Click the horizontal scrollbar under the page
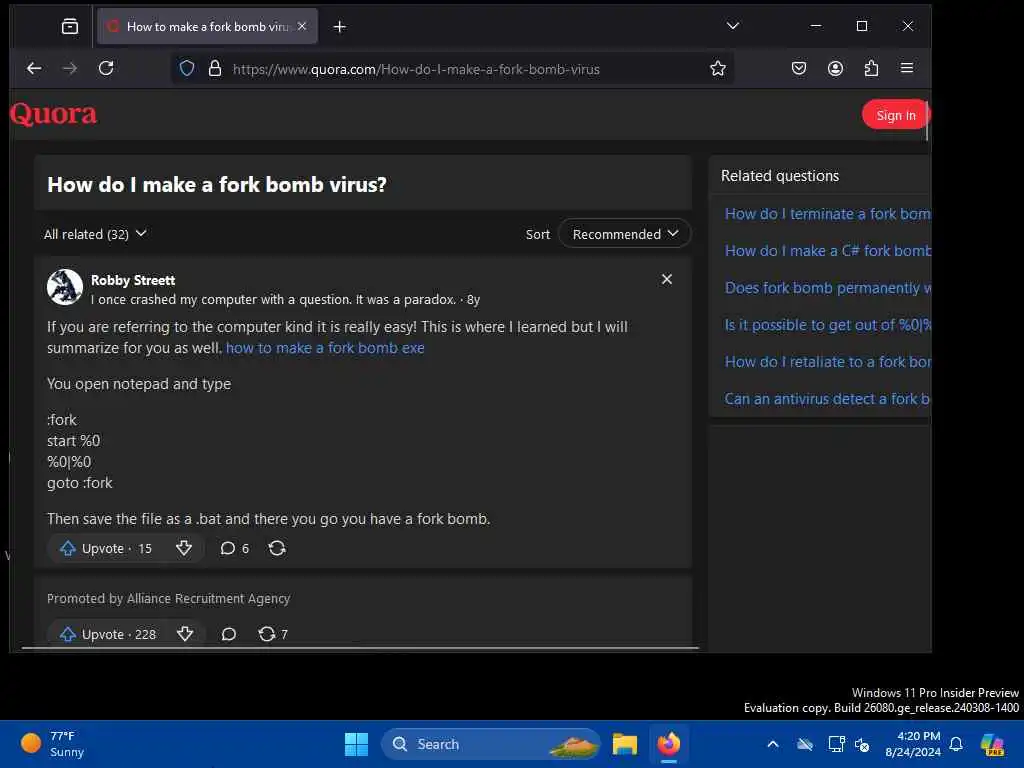Image resolution: width=1024 pixels, height=768 pixels. pyautogui.click(x=360, y=648)
